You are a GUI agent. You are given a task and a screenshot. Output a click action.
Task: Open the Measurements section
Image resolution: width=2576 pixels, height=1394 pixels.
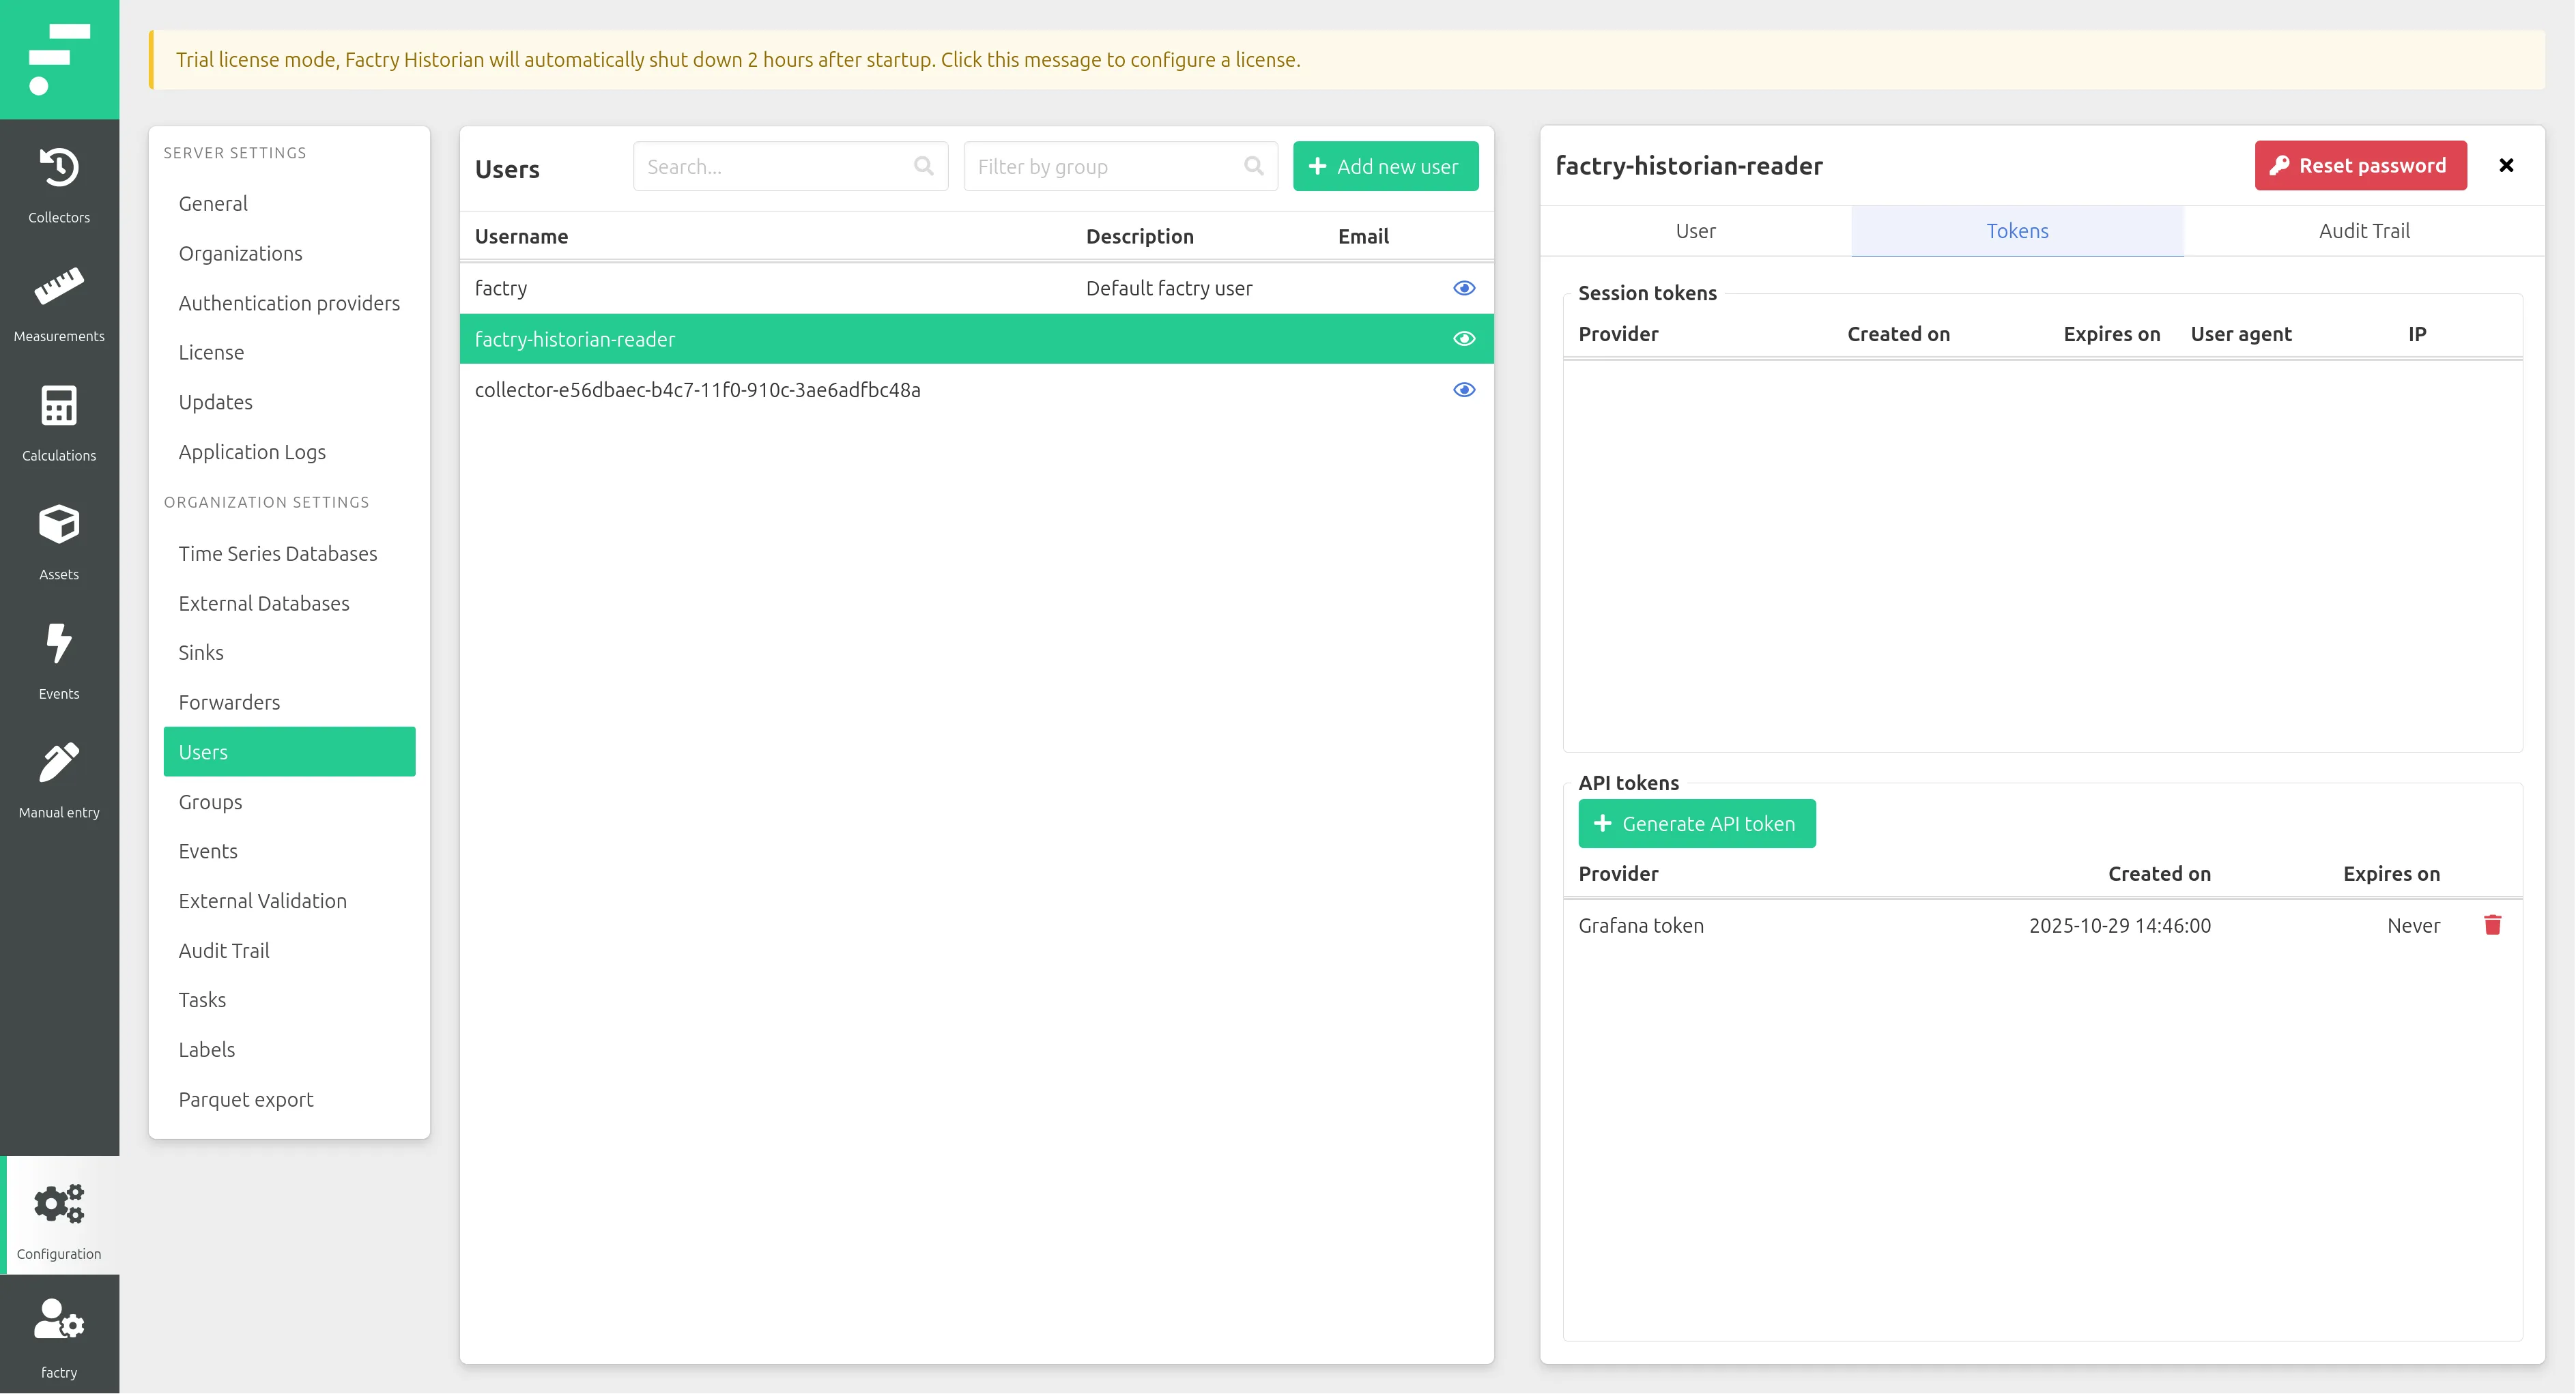[59, 304]
